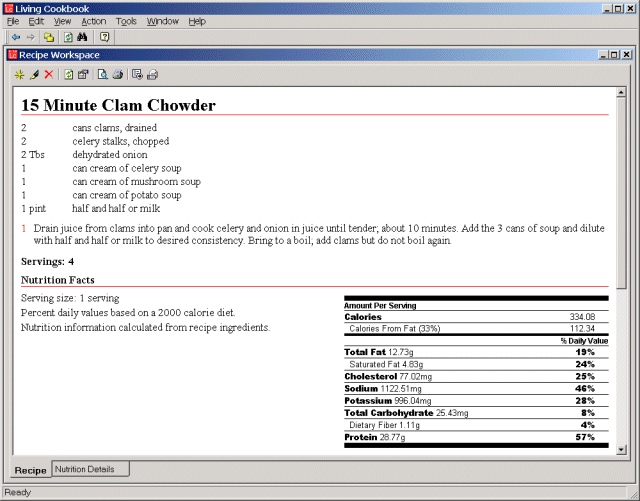Viewport: 640px width, 501px height.
Task: Click the last printer icon in workspace toolbar
Action: pos(152,75)
